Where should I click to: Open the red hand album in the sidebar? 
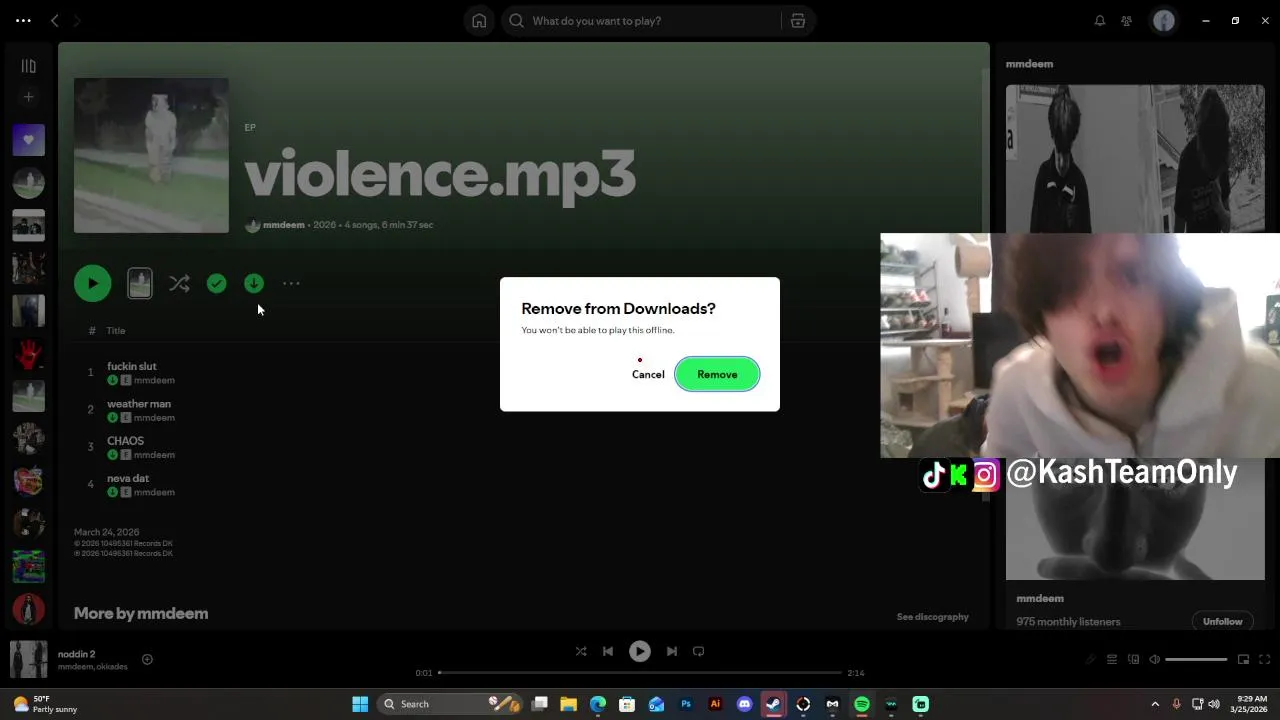28,353
